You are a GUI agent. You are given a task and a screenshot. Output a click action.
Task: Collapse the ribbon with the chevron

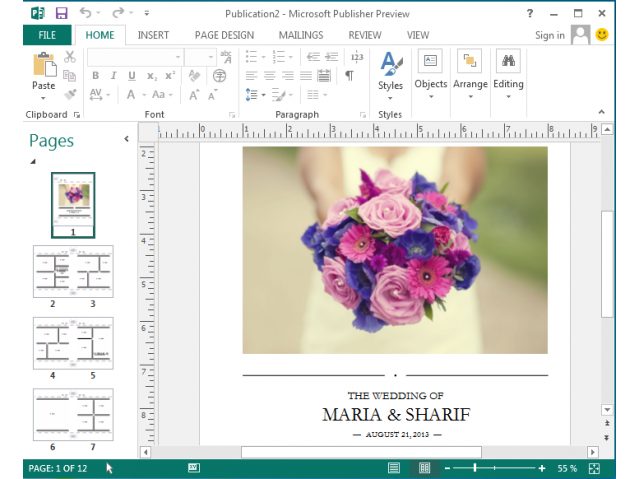[601, 113]
